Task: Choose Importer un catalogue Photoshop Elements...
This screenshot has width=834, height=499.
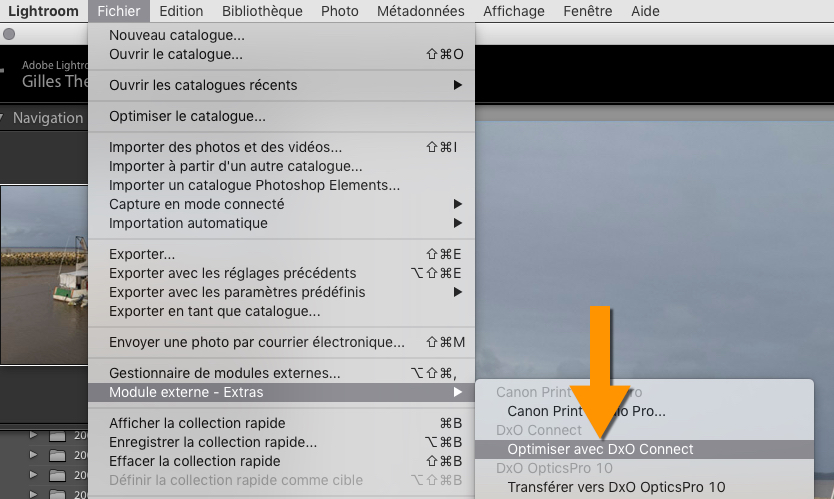Action: (281, 185)
